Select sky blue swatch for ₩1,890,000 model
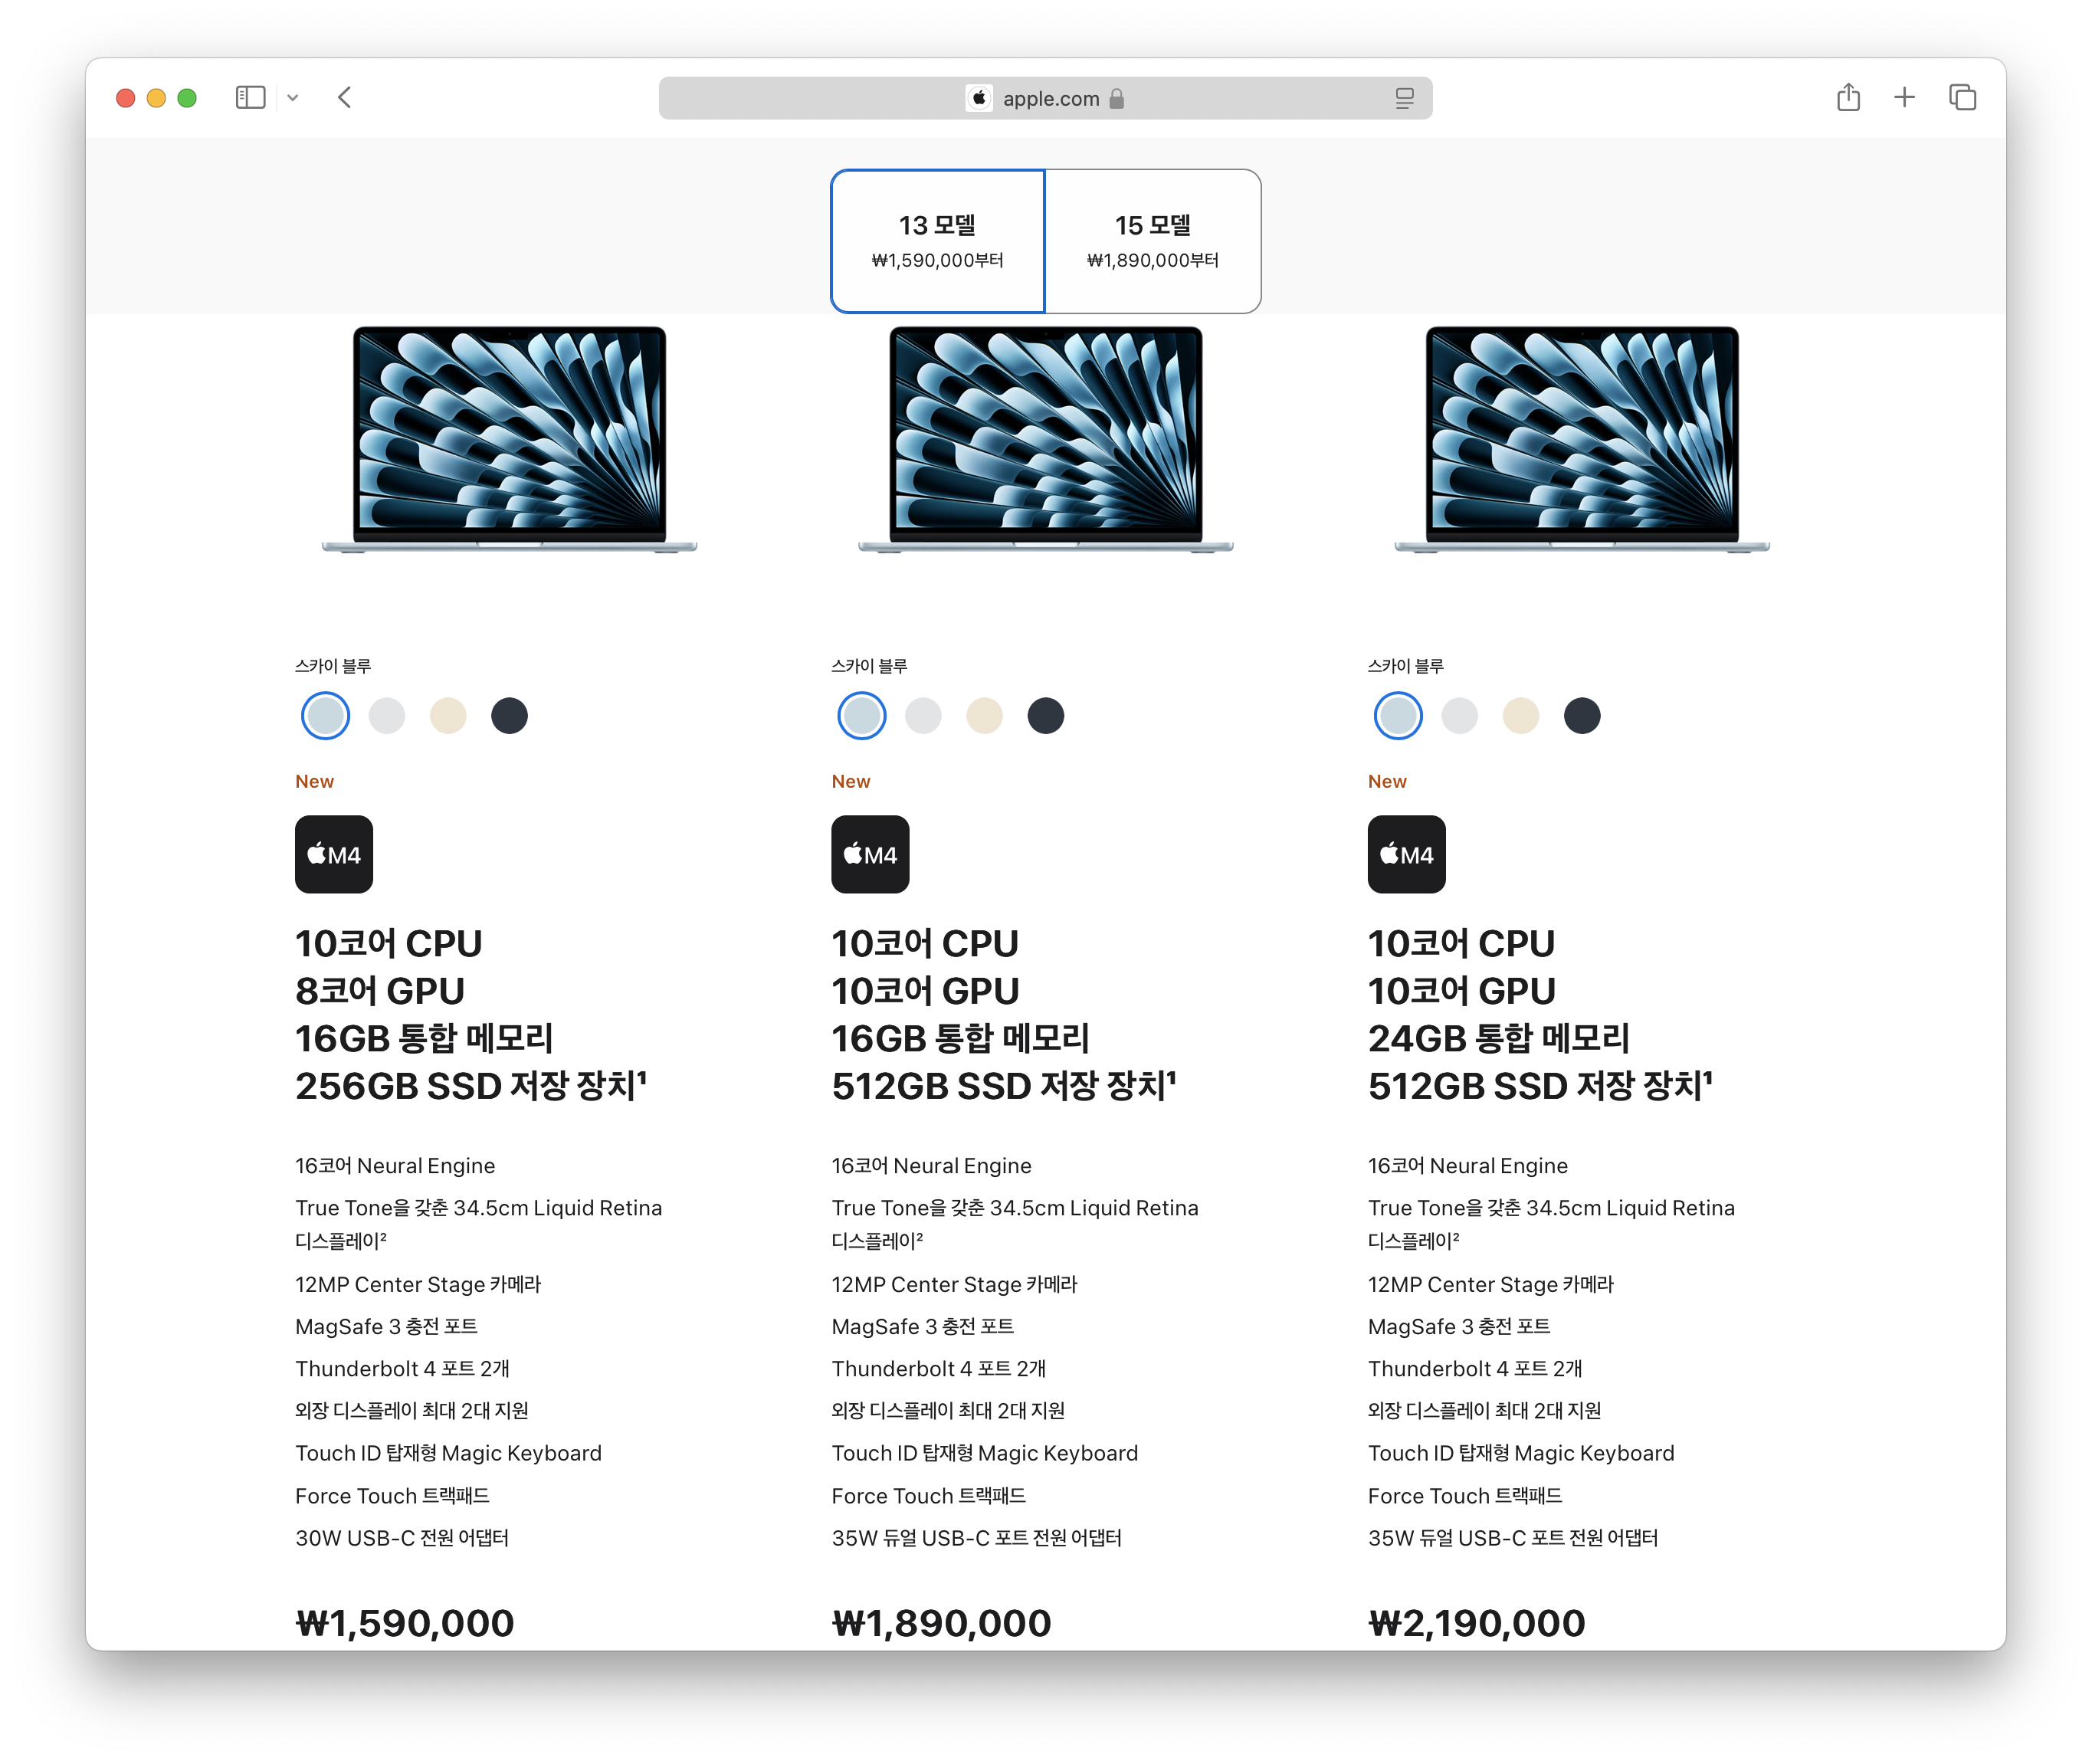This screenshot has height=1764, width=2092. tap(862, 716)
